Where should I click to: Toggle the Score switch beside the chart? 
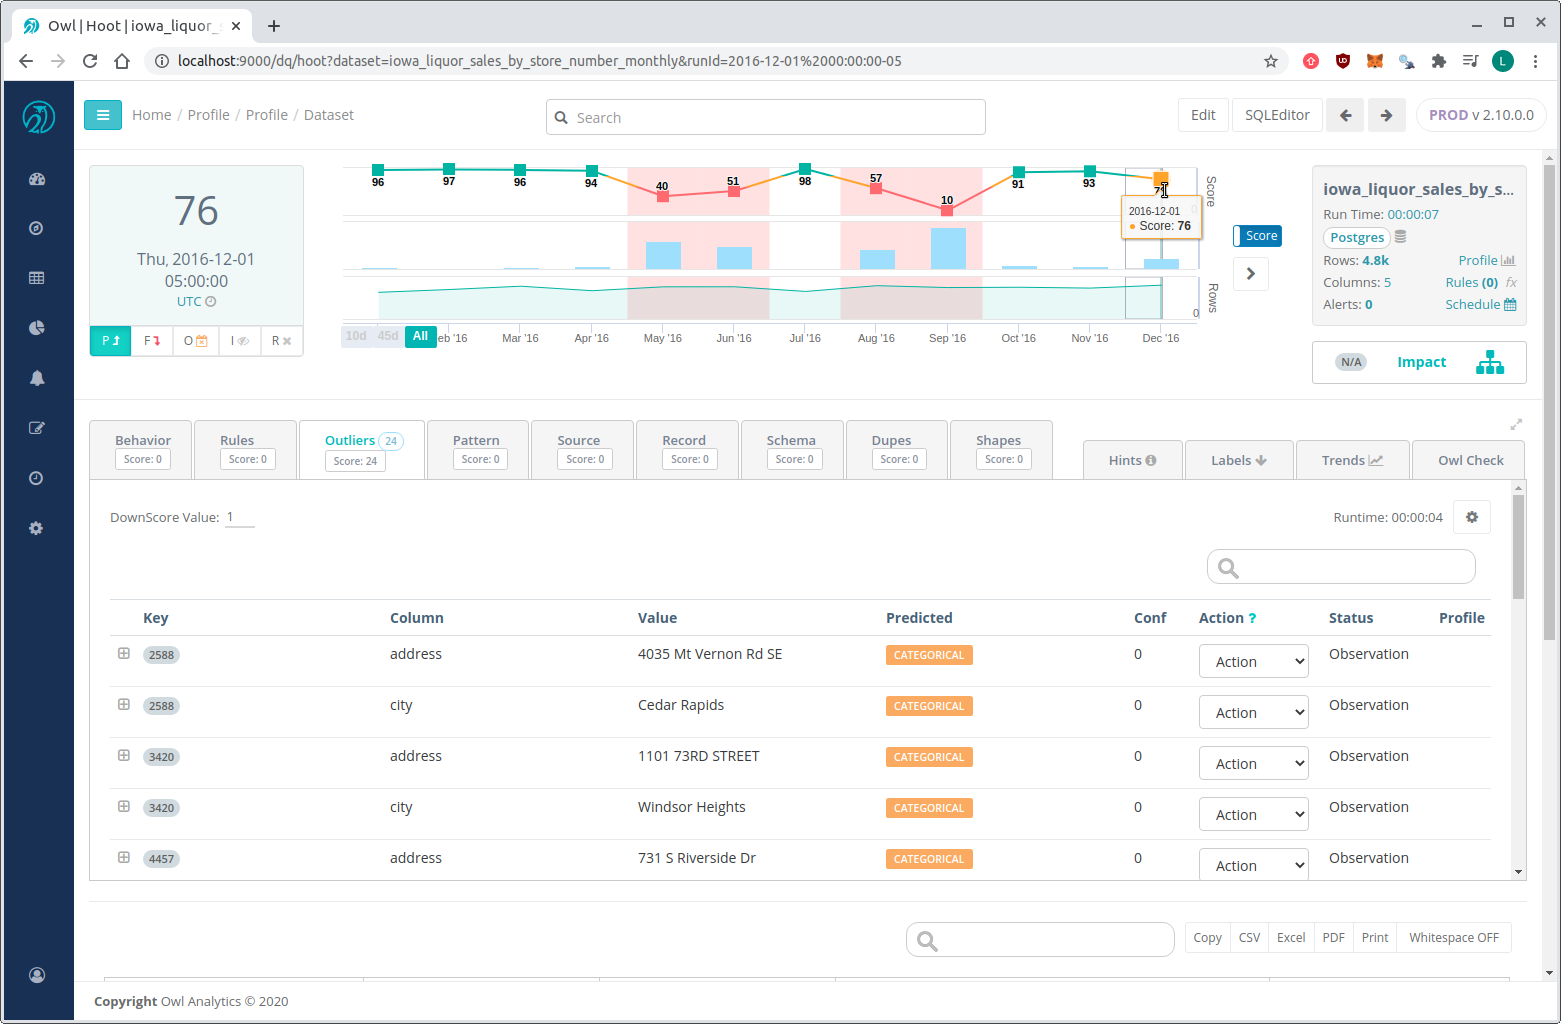click(x=1257, y=236)
